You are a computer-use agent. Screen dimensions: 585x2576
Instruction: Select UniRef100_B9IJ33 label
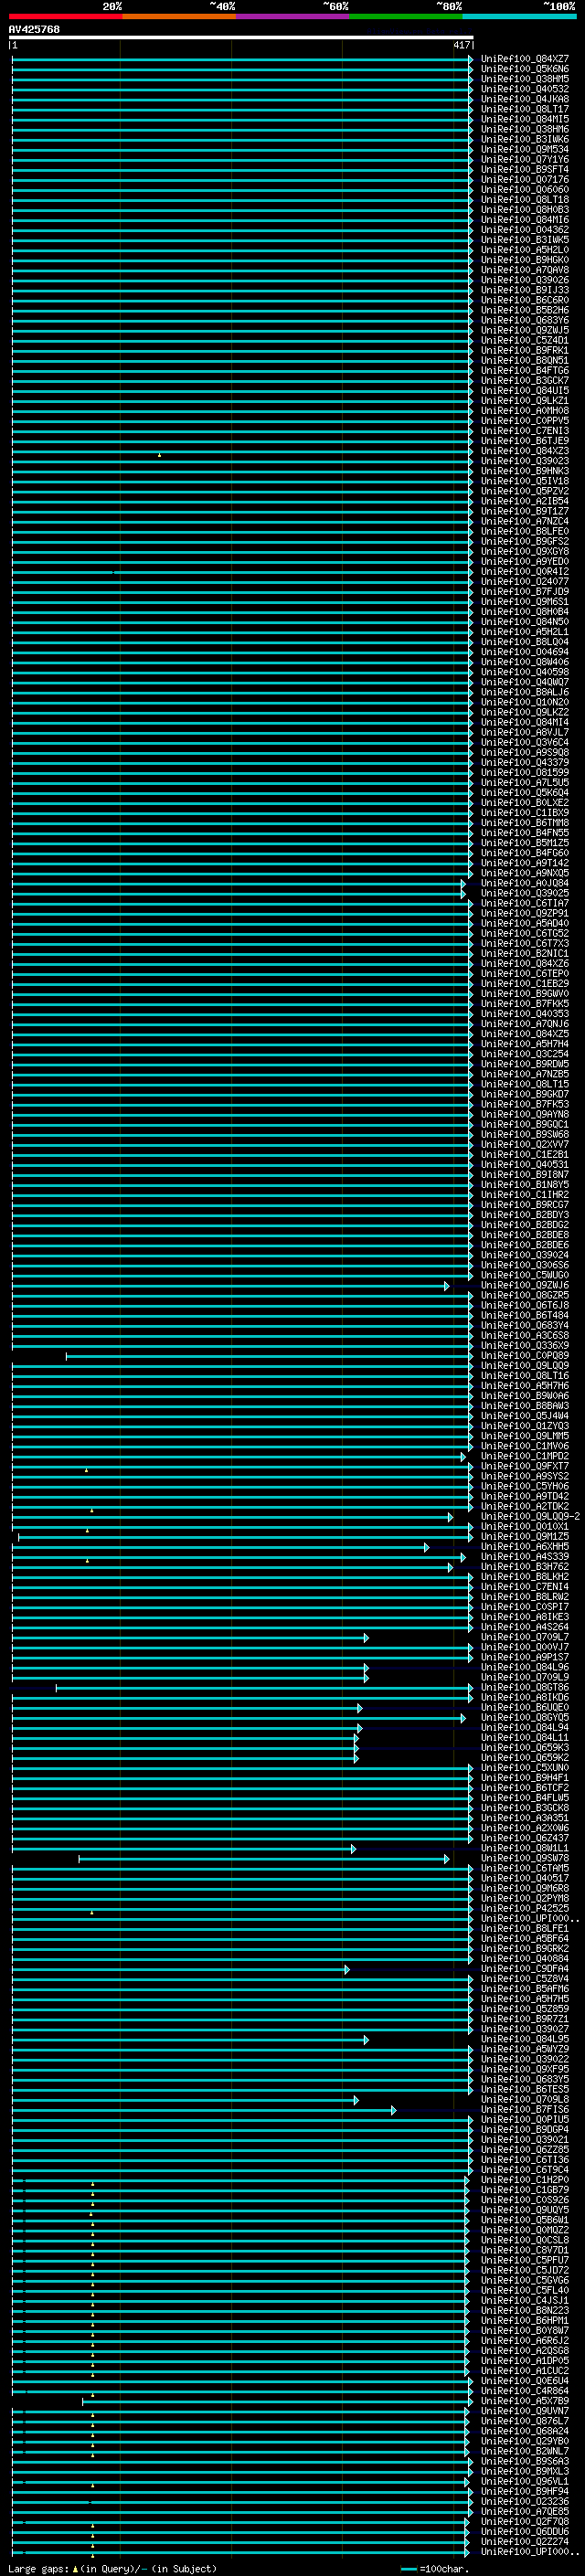pyautogui.click(x=525, y=290)
